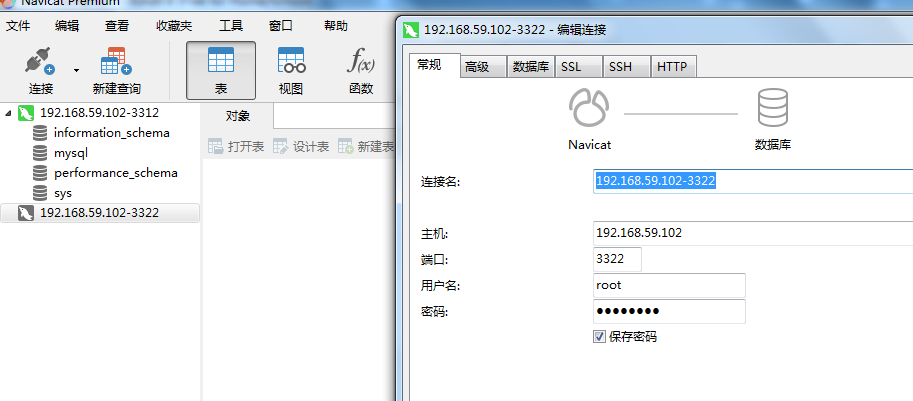Select the information_schema database icon
Screen dimensions: 913x401
pos(40,133)
